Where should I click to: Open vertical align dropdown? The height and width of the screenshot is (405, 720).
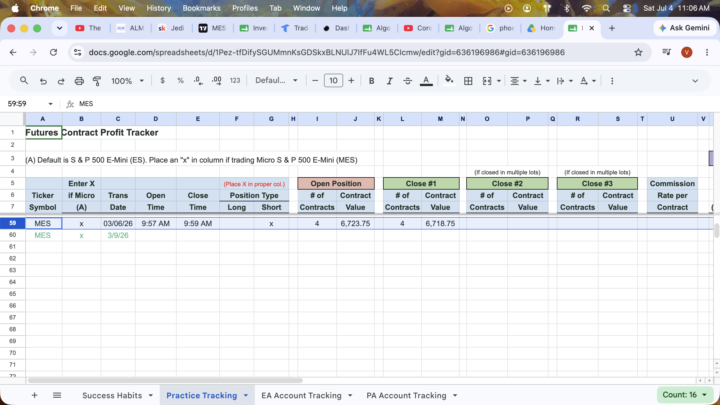tap(540, 81)
